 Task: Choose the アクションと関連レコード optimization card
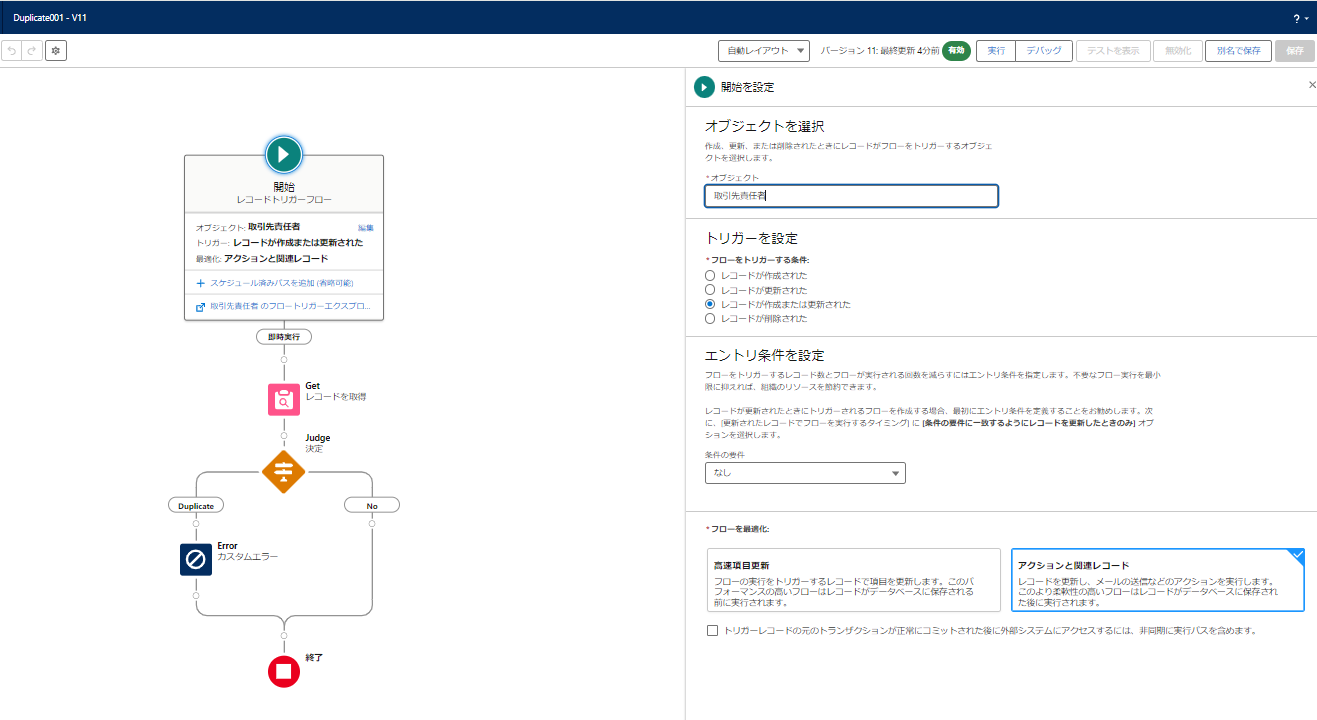pyautogui.click(x=1158, y=580)
